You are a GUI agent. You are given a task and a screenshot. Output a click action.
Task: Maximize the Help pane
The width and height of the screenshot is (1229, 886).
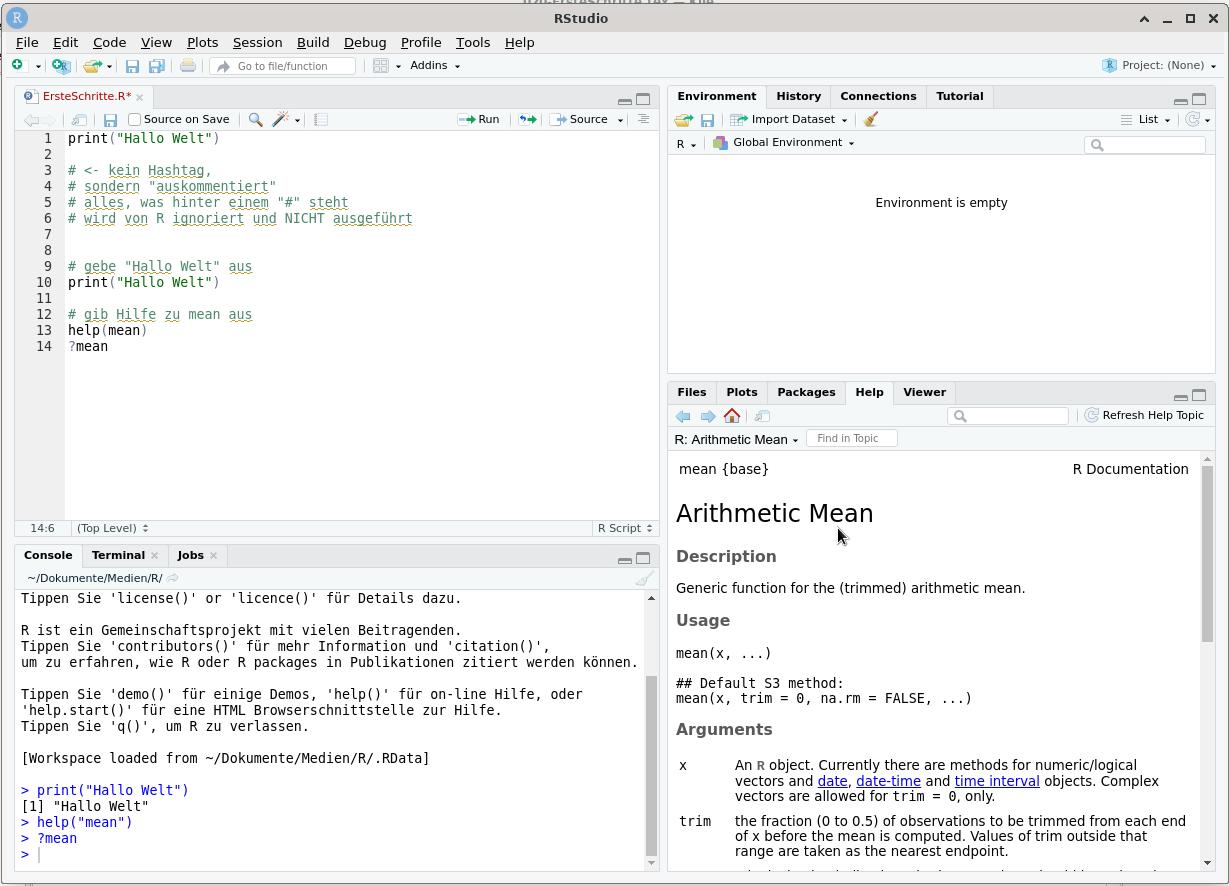tap(1199, 395)
